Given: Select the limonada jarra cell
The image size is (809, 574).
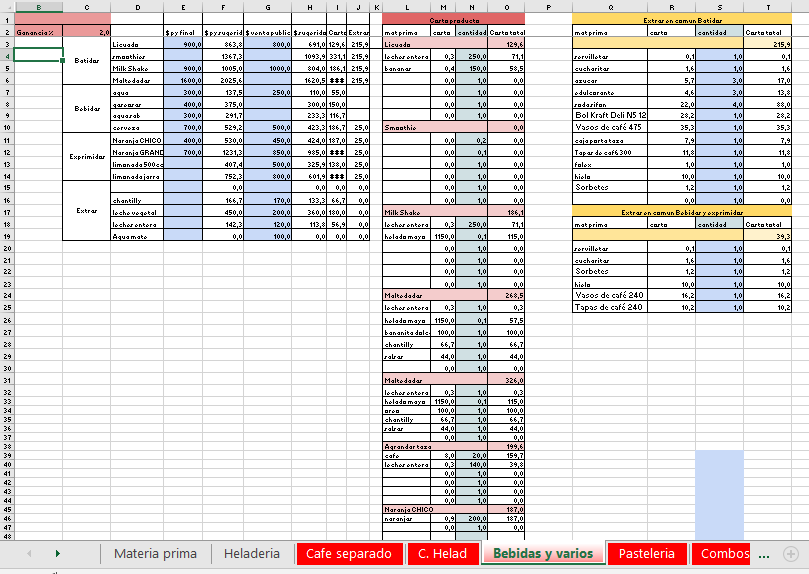Looking at the screenshot, I should [x=137, y=176].
